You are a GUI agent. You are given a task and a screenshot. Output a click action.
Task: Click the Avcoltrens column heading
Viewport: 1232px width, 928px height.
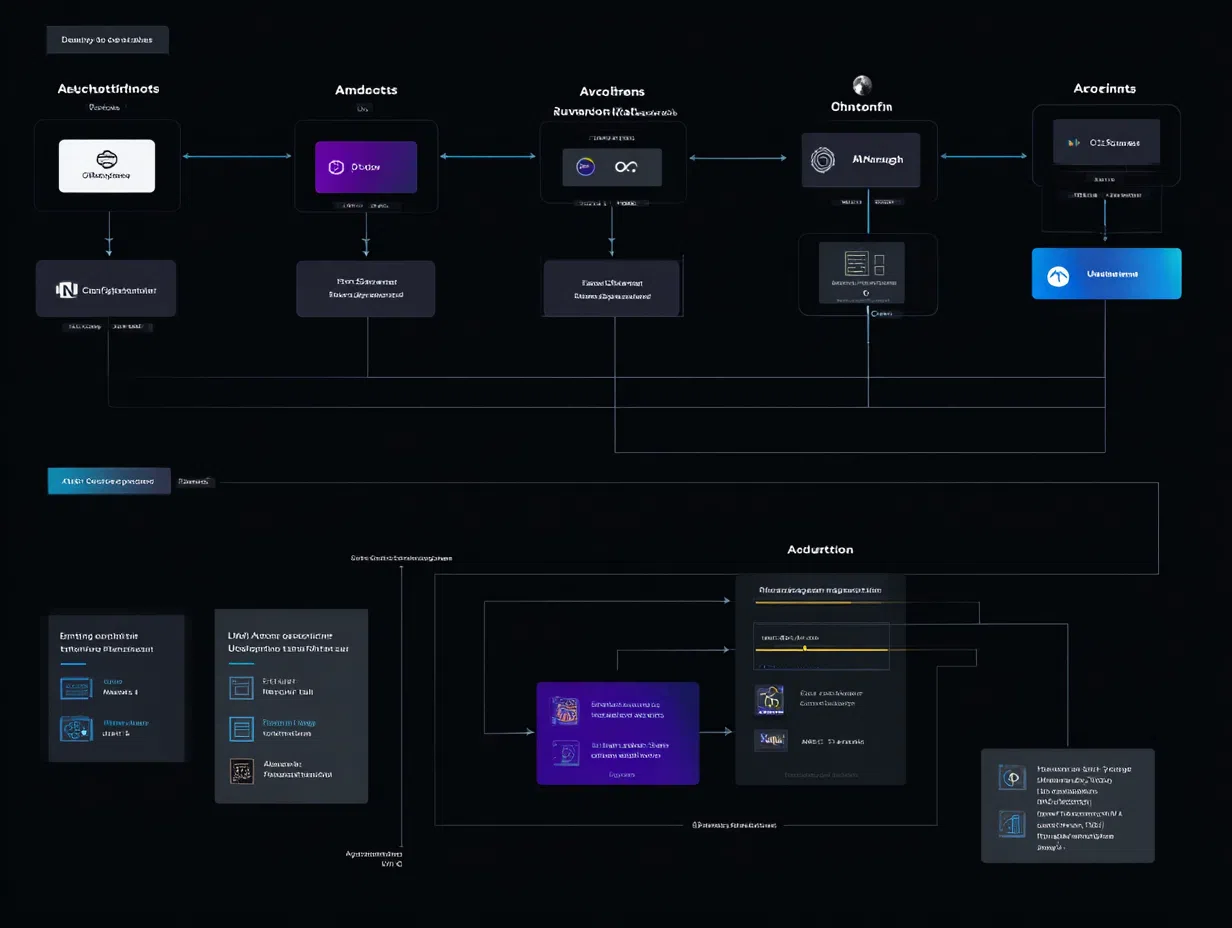[x=613, y=92]
